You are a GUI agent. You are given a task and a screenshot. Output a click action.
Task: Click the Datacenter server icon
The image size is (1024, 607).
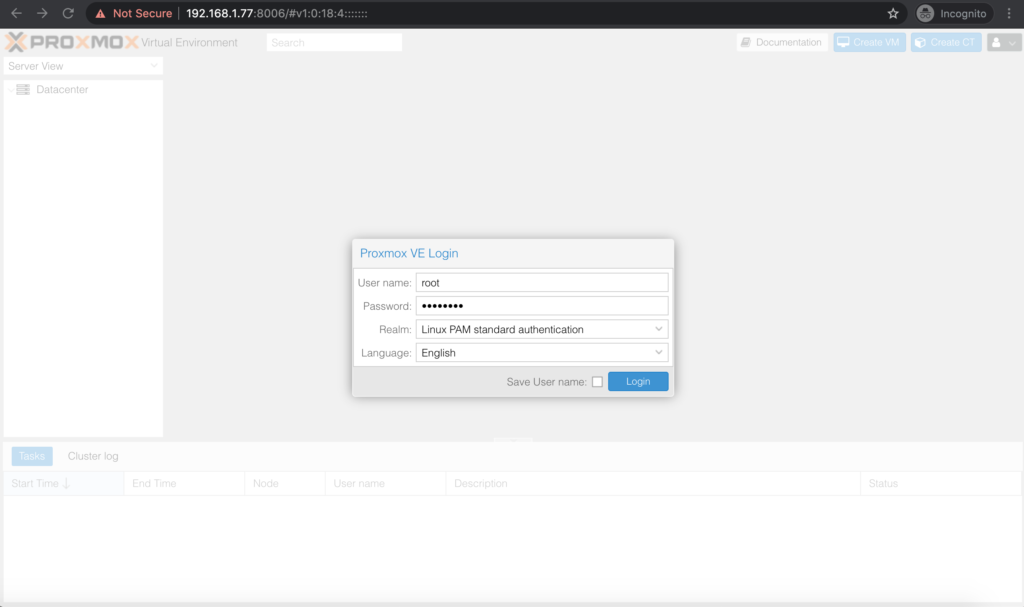pyautogui.click(x=23, y=90)
